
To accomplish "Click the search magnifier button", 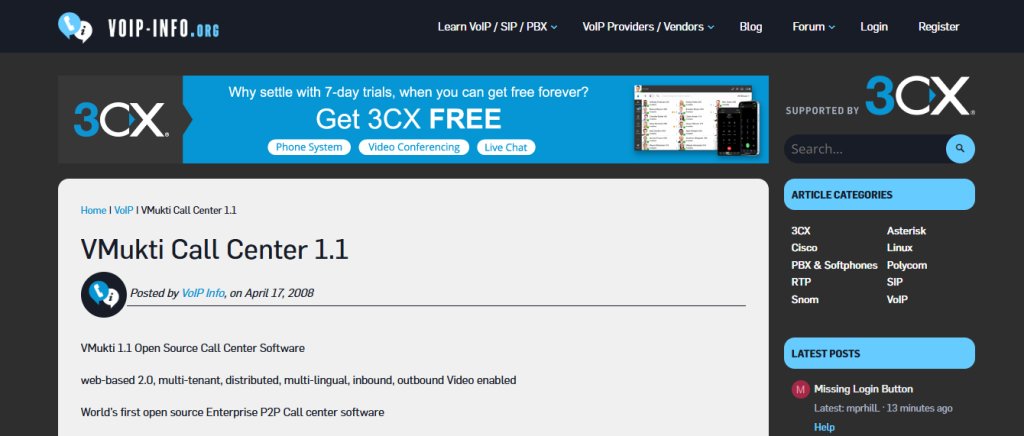I will coord(960,149).
